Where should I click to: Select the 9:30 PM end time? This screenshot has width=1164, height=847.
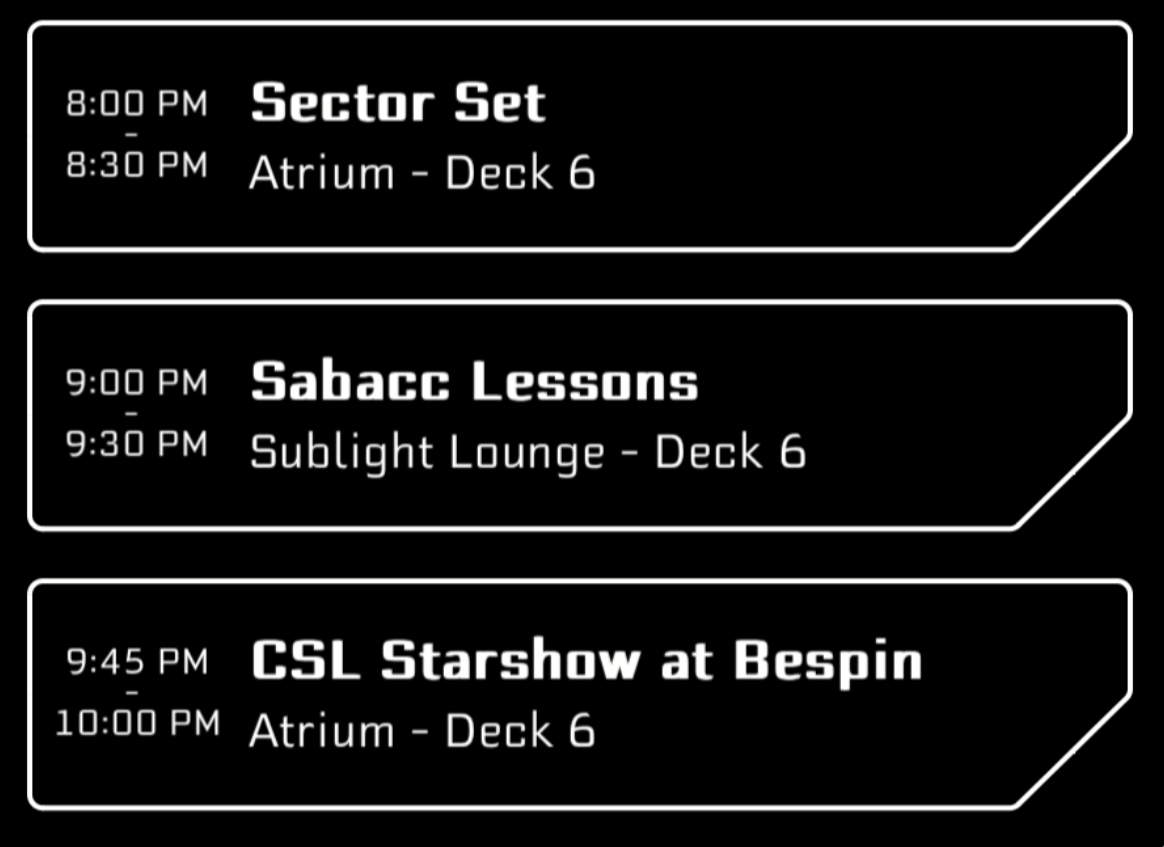click(x=137, y=444)
